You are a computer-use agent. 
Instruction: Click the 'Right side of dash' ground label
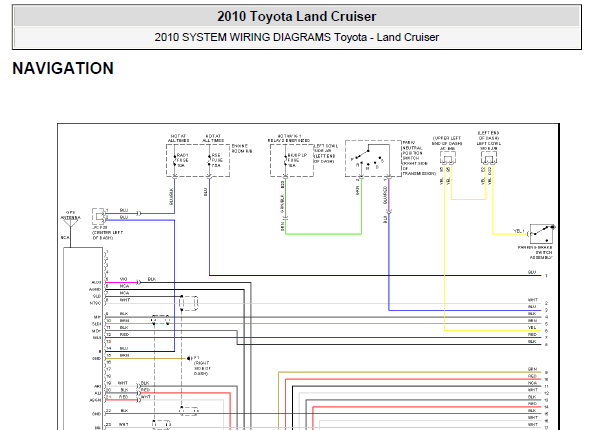pos(203,368)
